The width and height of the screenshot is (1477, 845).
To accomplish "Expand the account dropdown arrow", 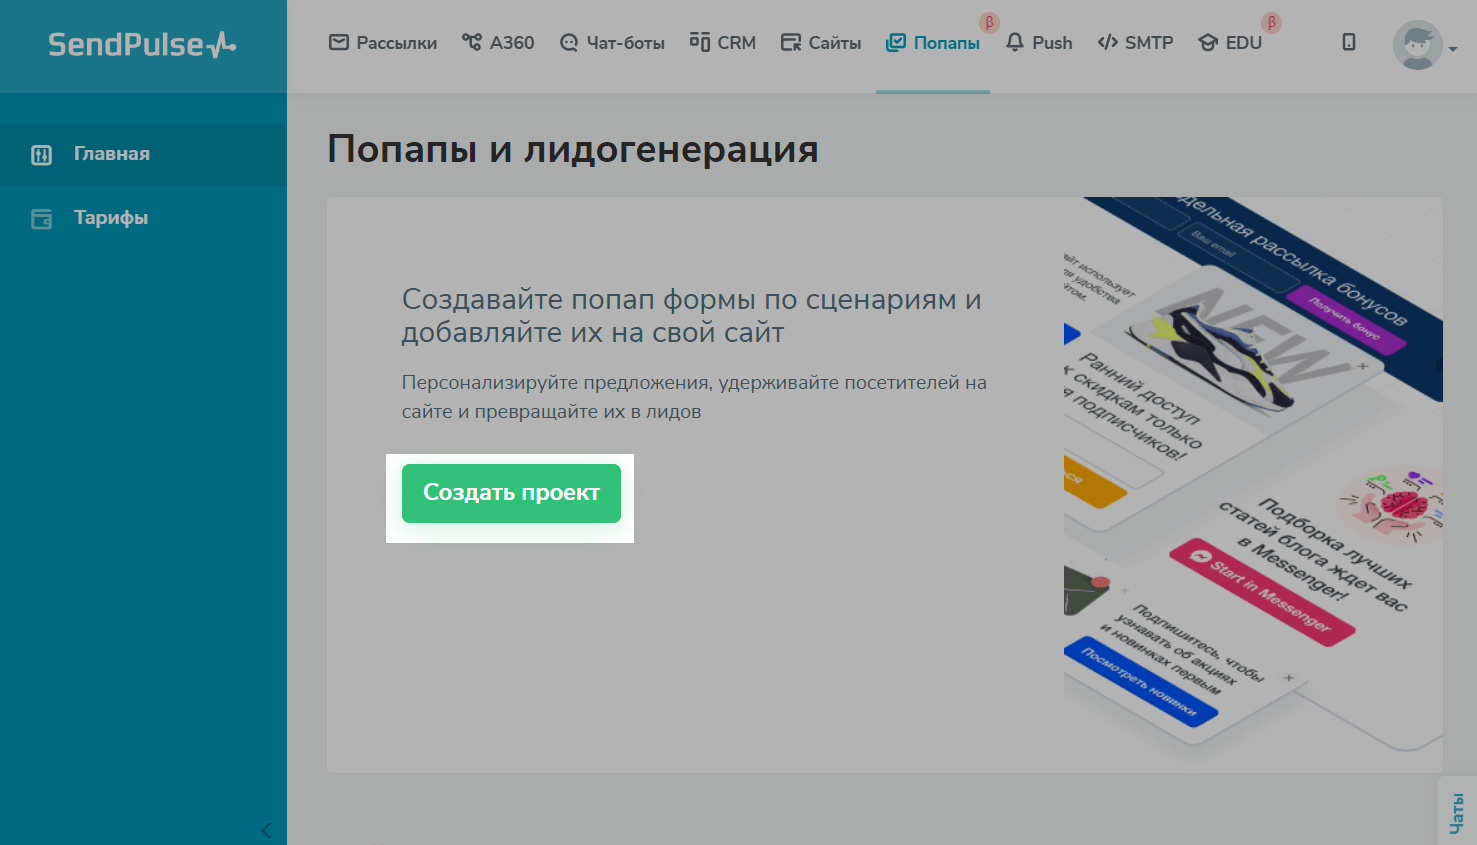I will (x=1453, y=49).
